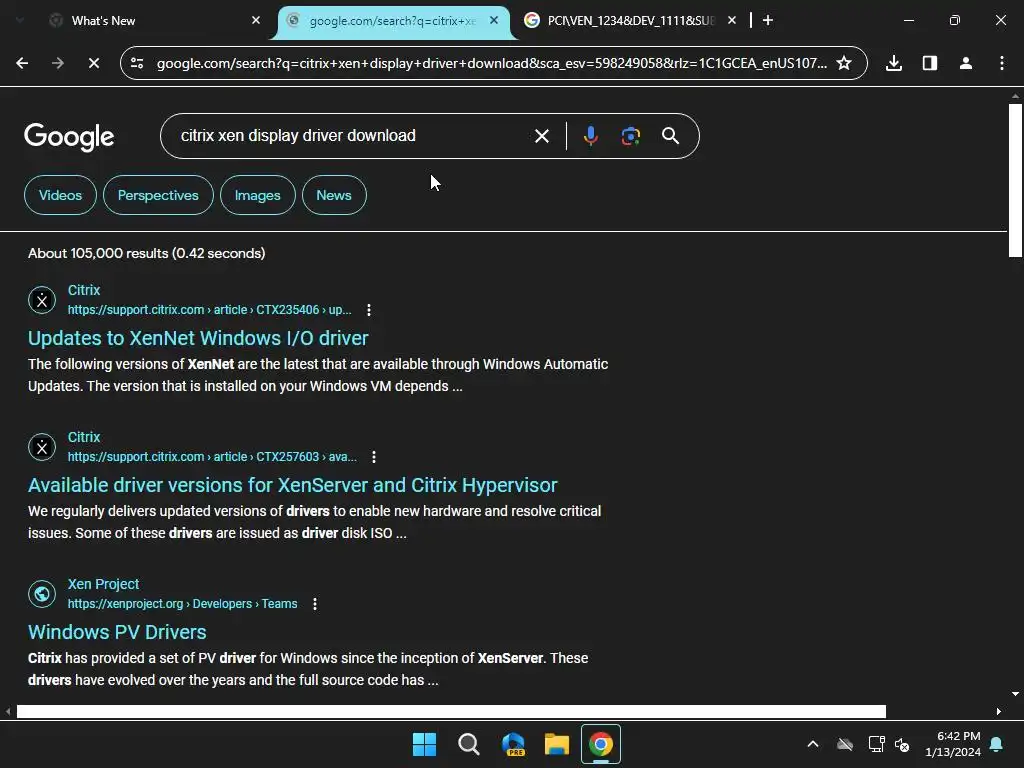Open Available driver versions for XenServer link
Screen dimensions: 1024x768
[x=293, y=485]
